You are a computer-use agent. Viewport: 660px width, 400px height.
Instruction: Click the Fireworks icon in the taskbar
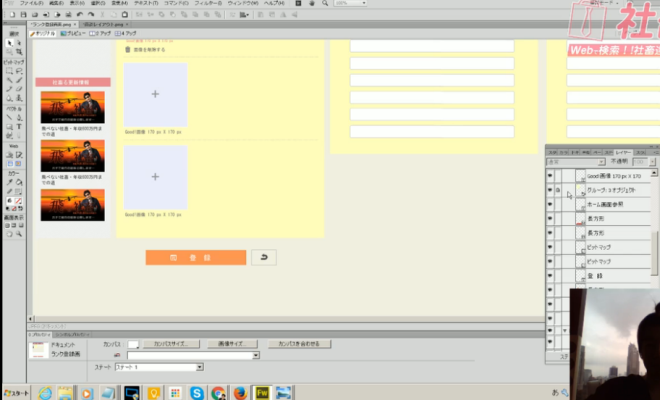[x=261, y=393]
